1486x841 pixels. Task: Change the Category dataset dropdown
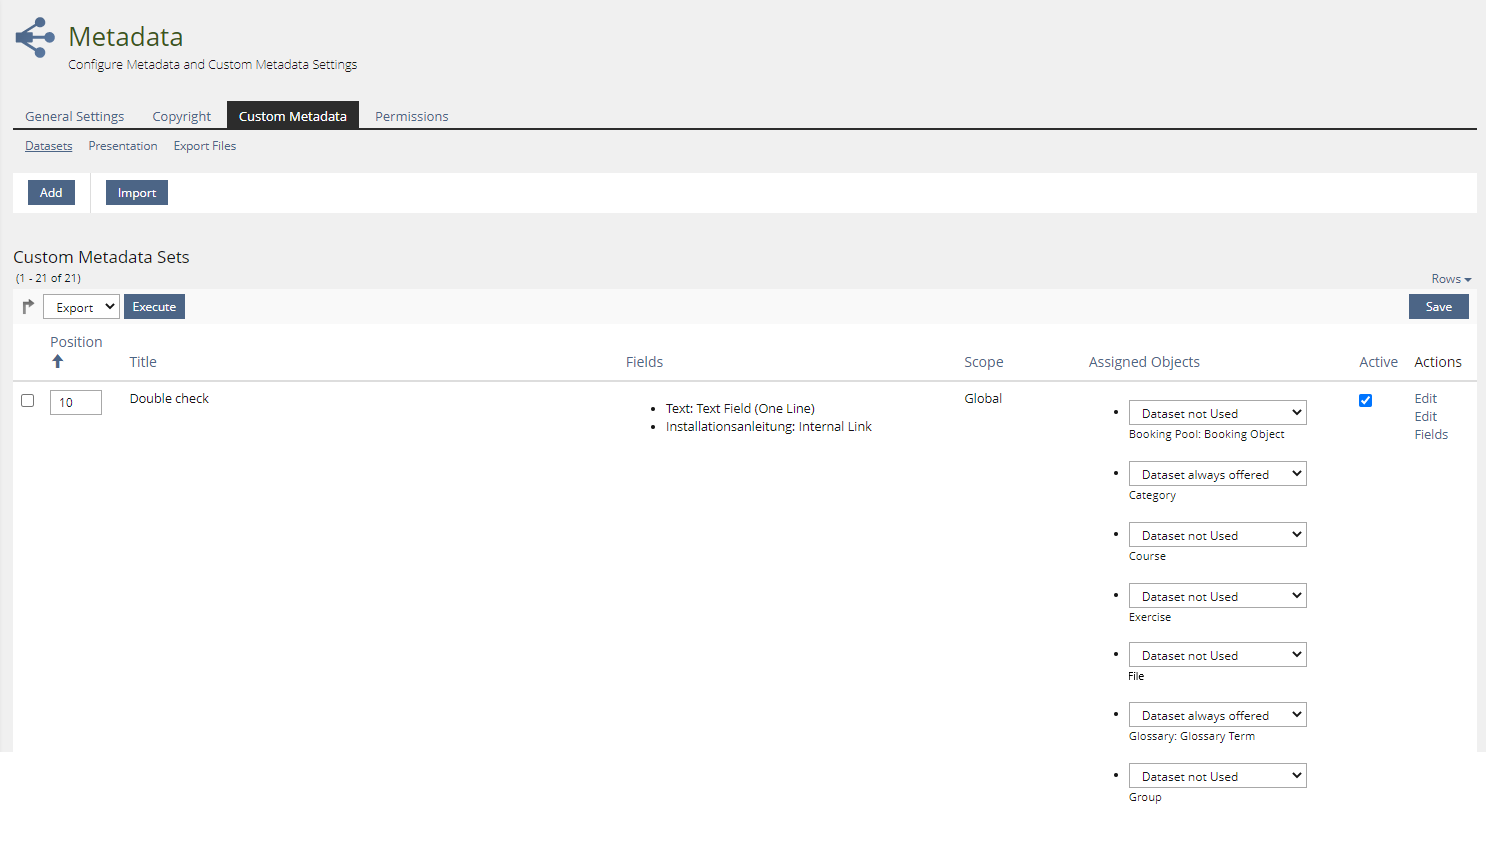pyautogui.click(x=1217, y=474)
